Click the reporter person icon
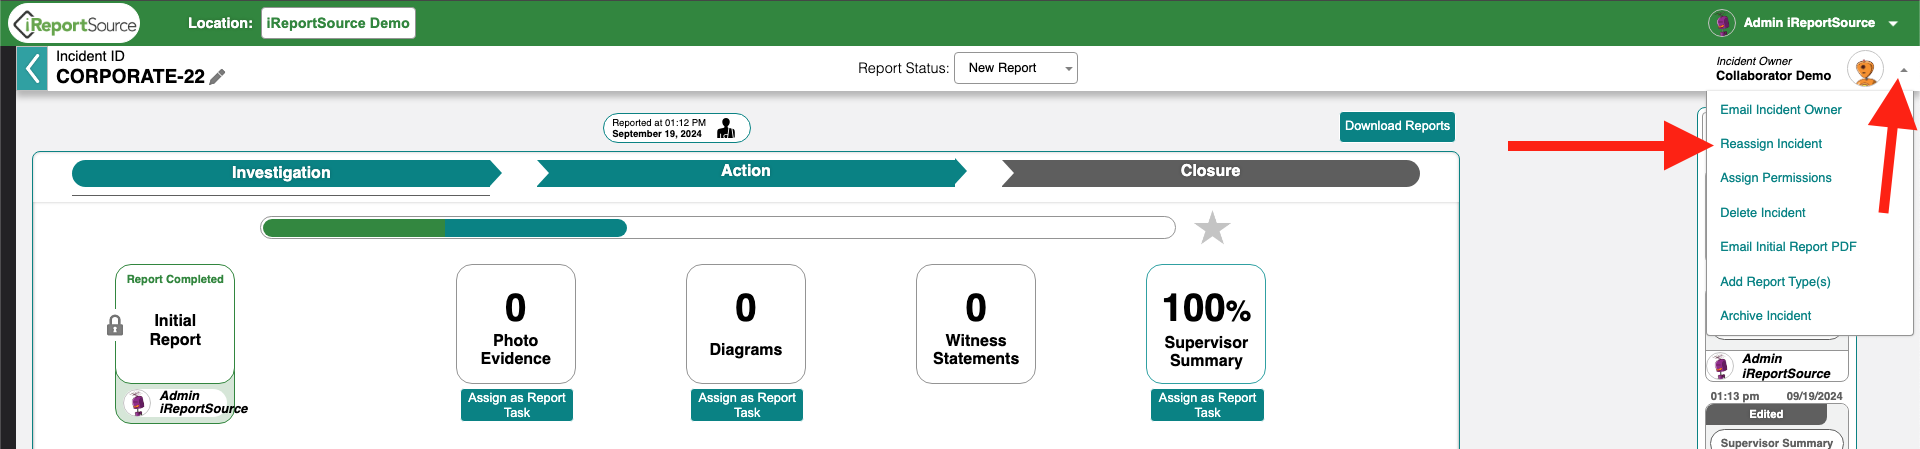 tap(727, 128)
